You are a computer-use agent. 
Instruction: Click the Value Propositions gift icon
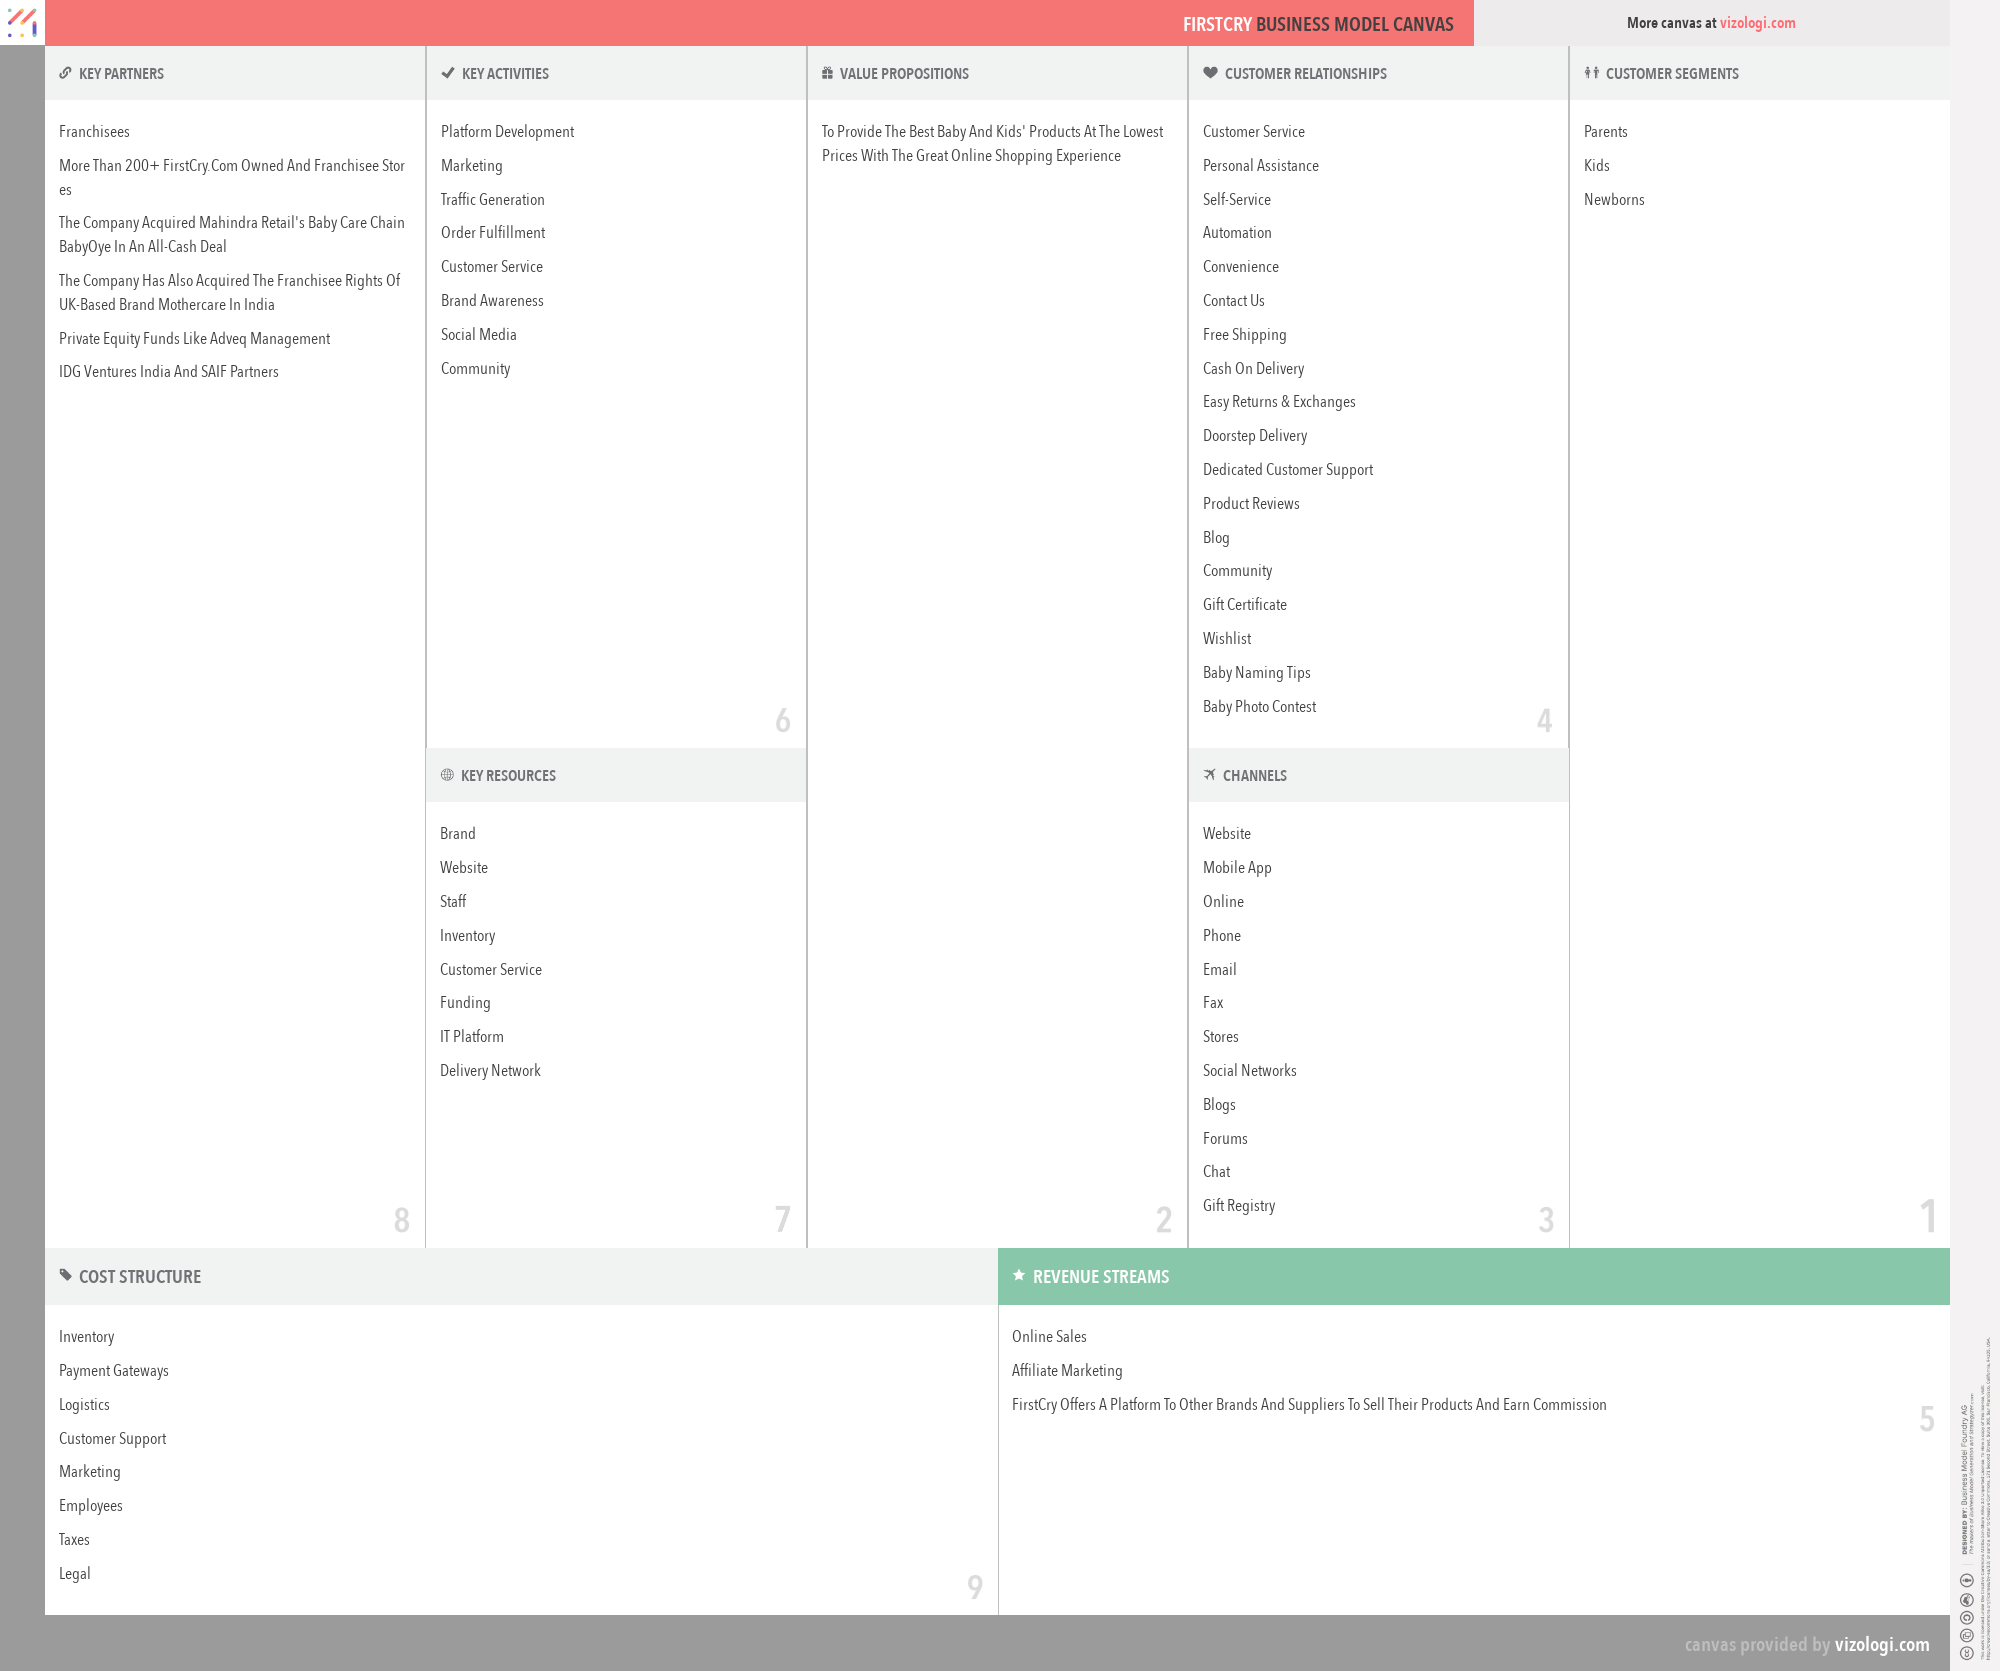pos(827,73)
